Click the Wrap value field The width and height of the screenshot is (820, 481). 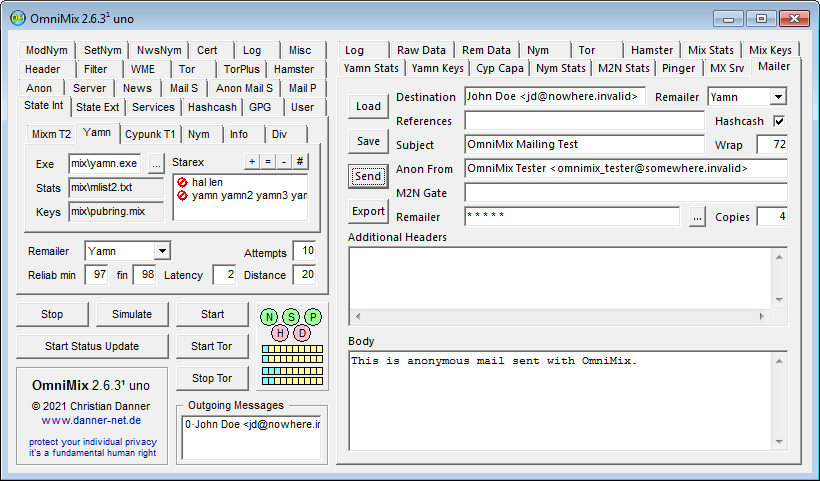point(772,144)
